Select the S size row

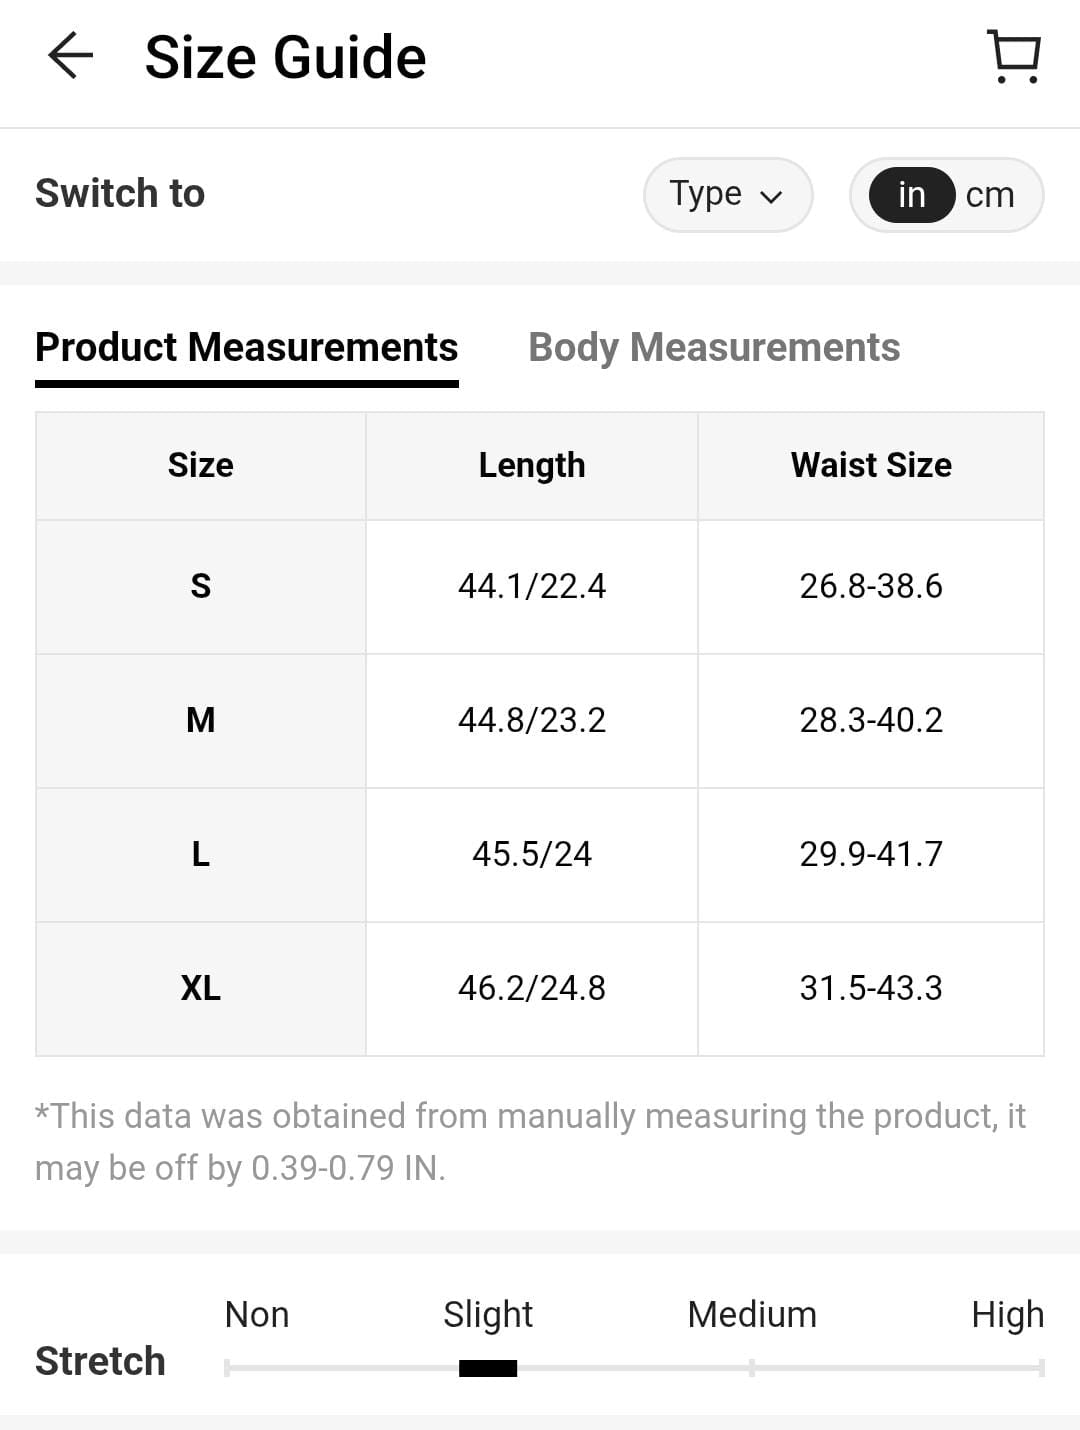(201, 586)
